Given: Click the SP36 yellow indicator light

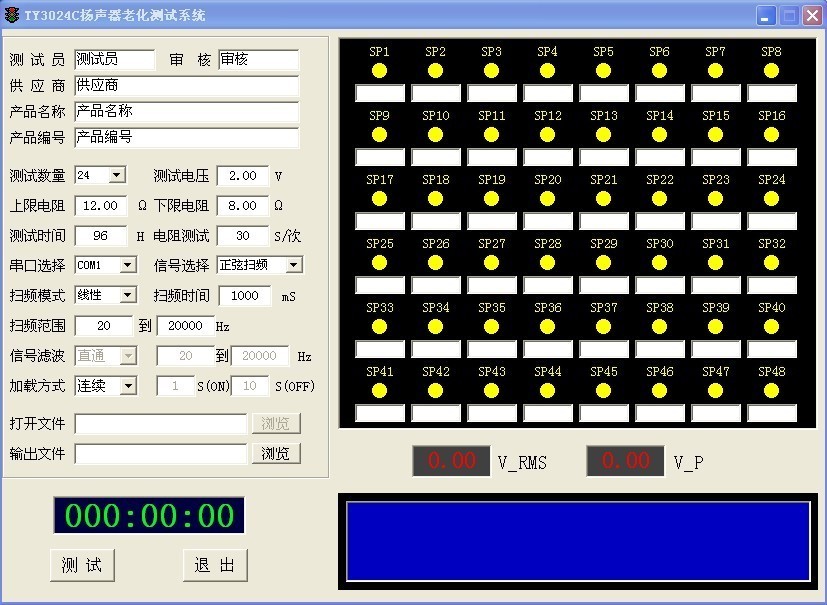Looking at the screenshot, I should pos(547,327).
